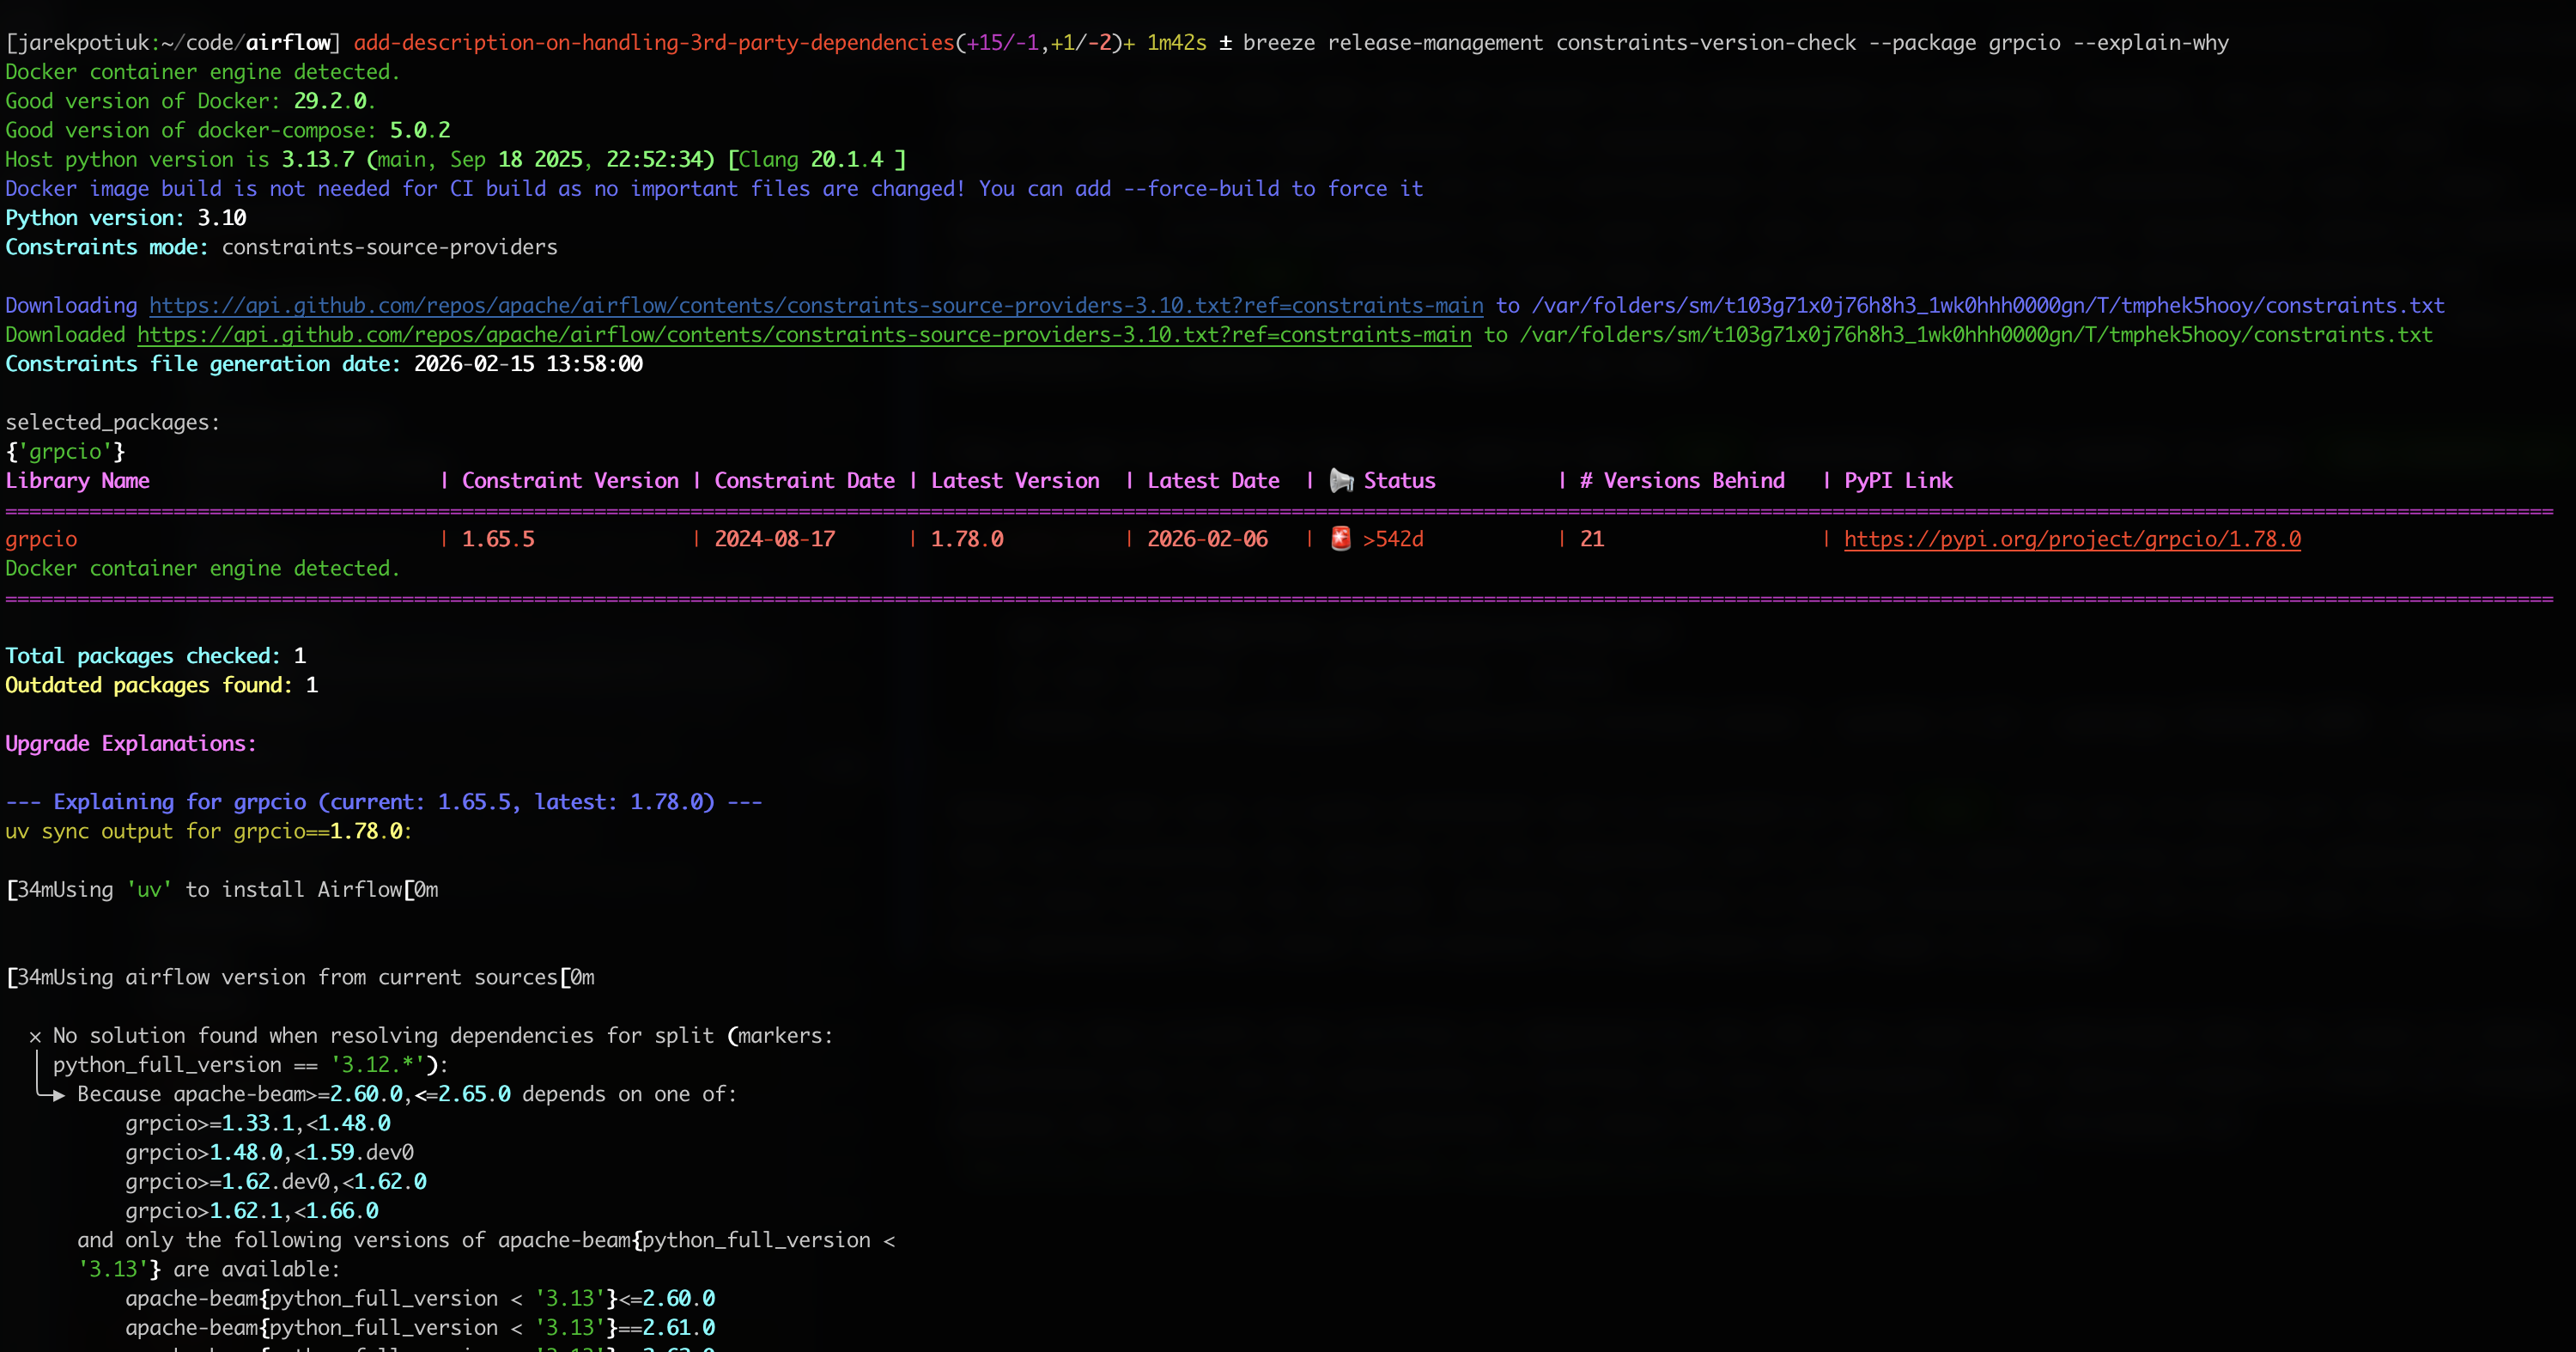
Task: Click the # Versions Behind column header
Action: click(1681, 480)
